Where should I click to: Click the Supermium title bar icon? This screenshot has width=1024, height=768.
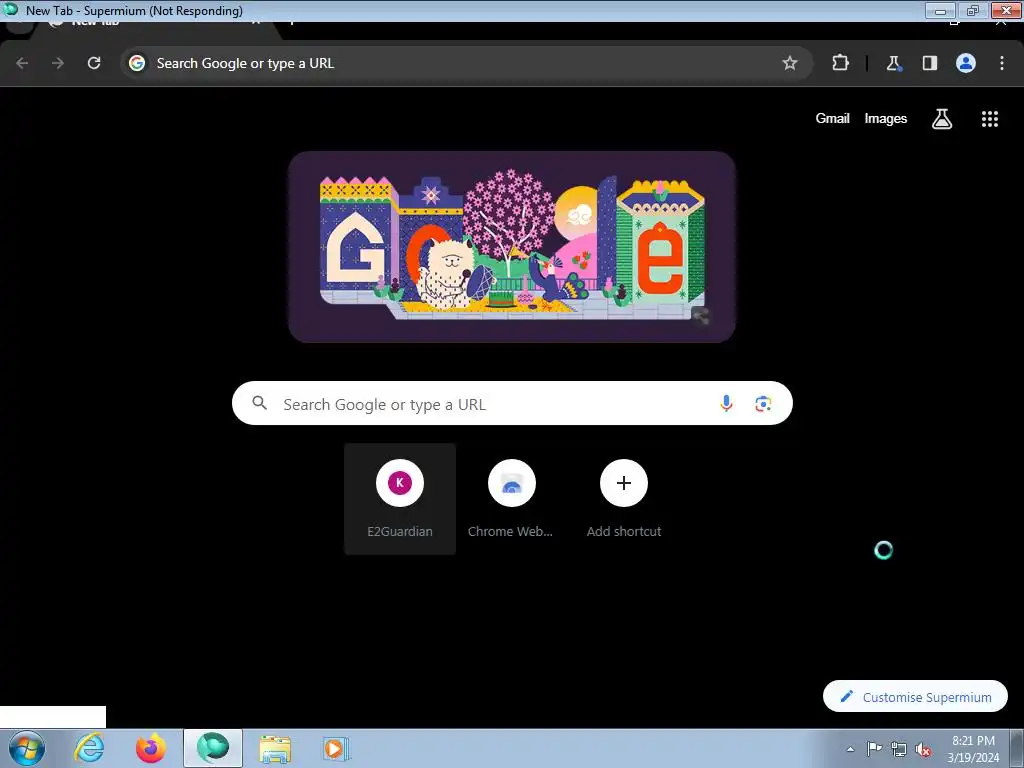coord(10,10)
